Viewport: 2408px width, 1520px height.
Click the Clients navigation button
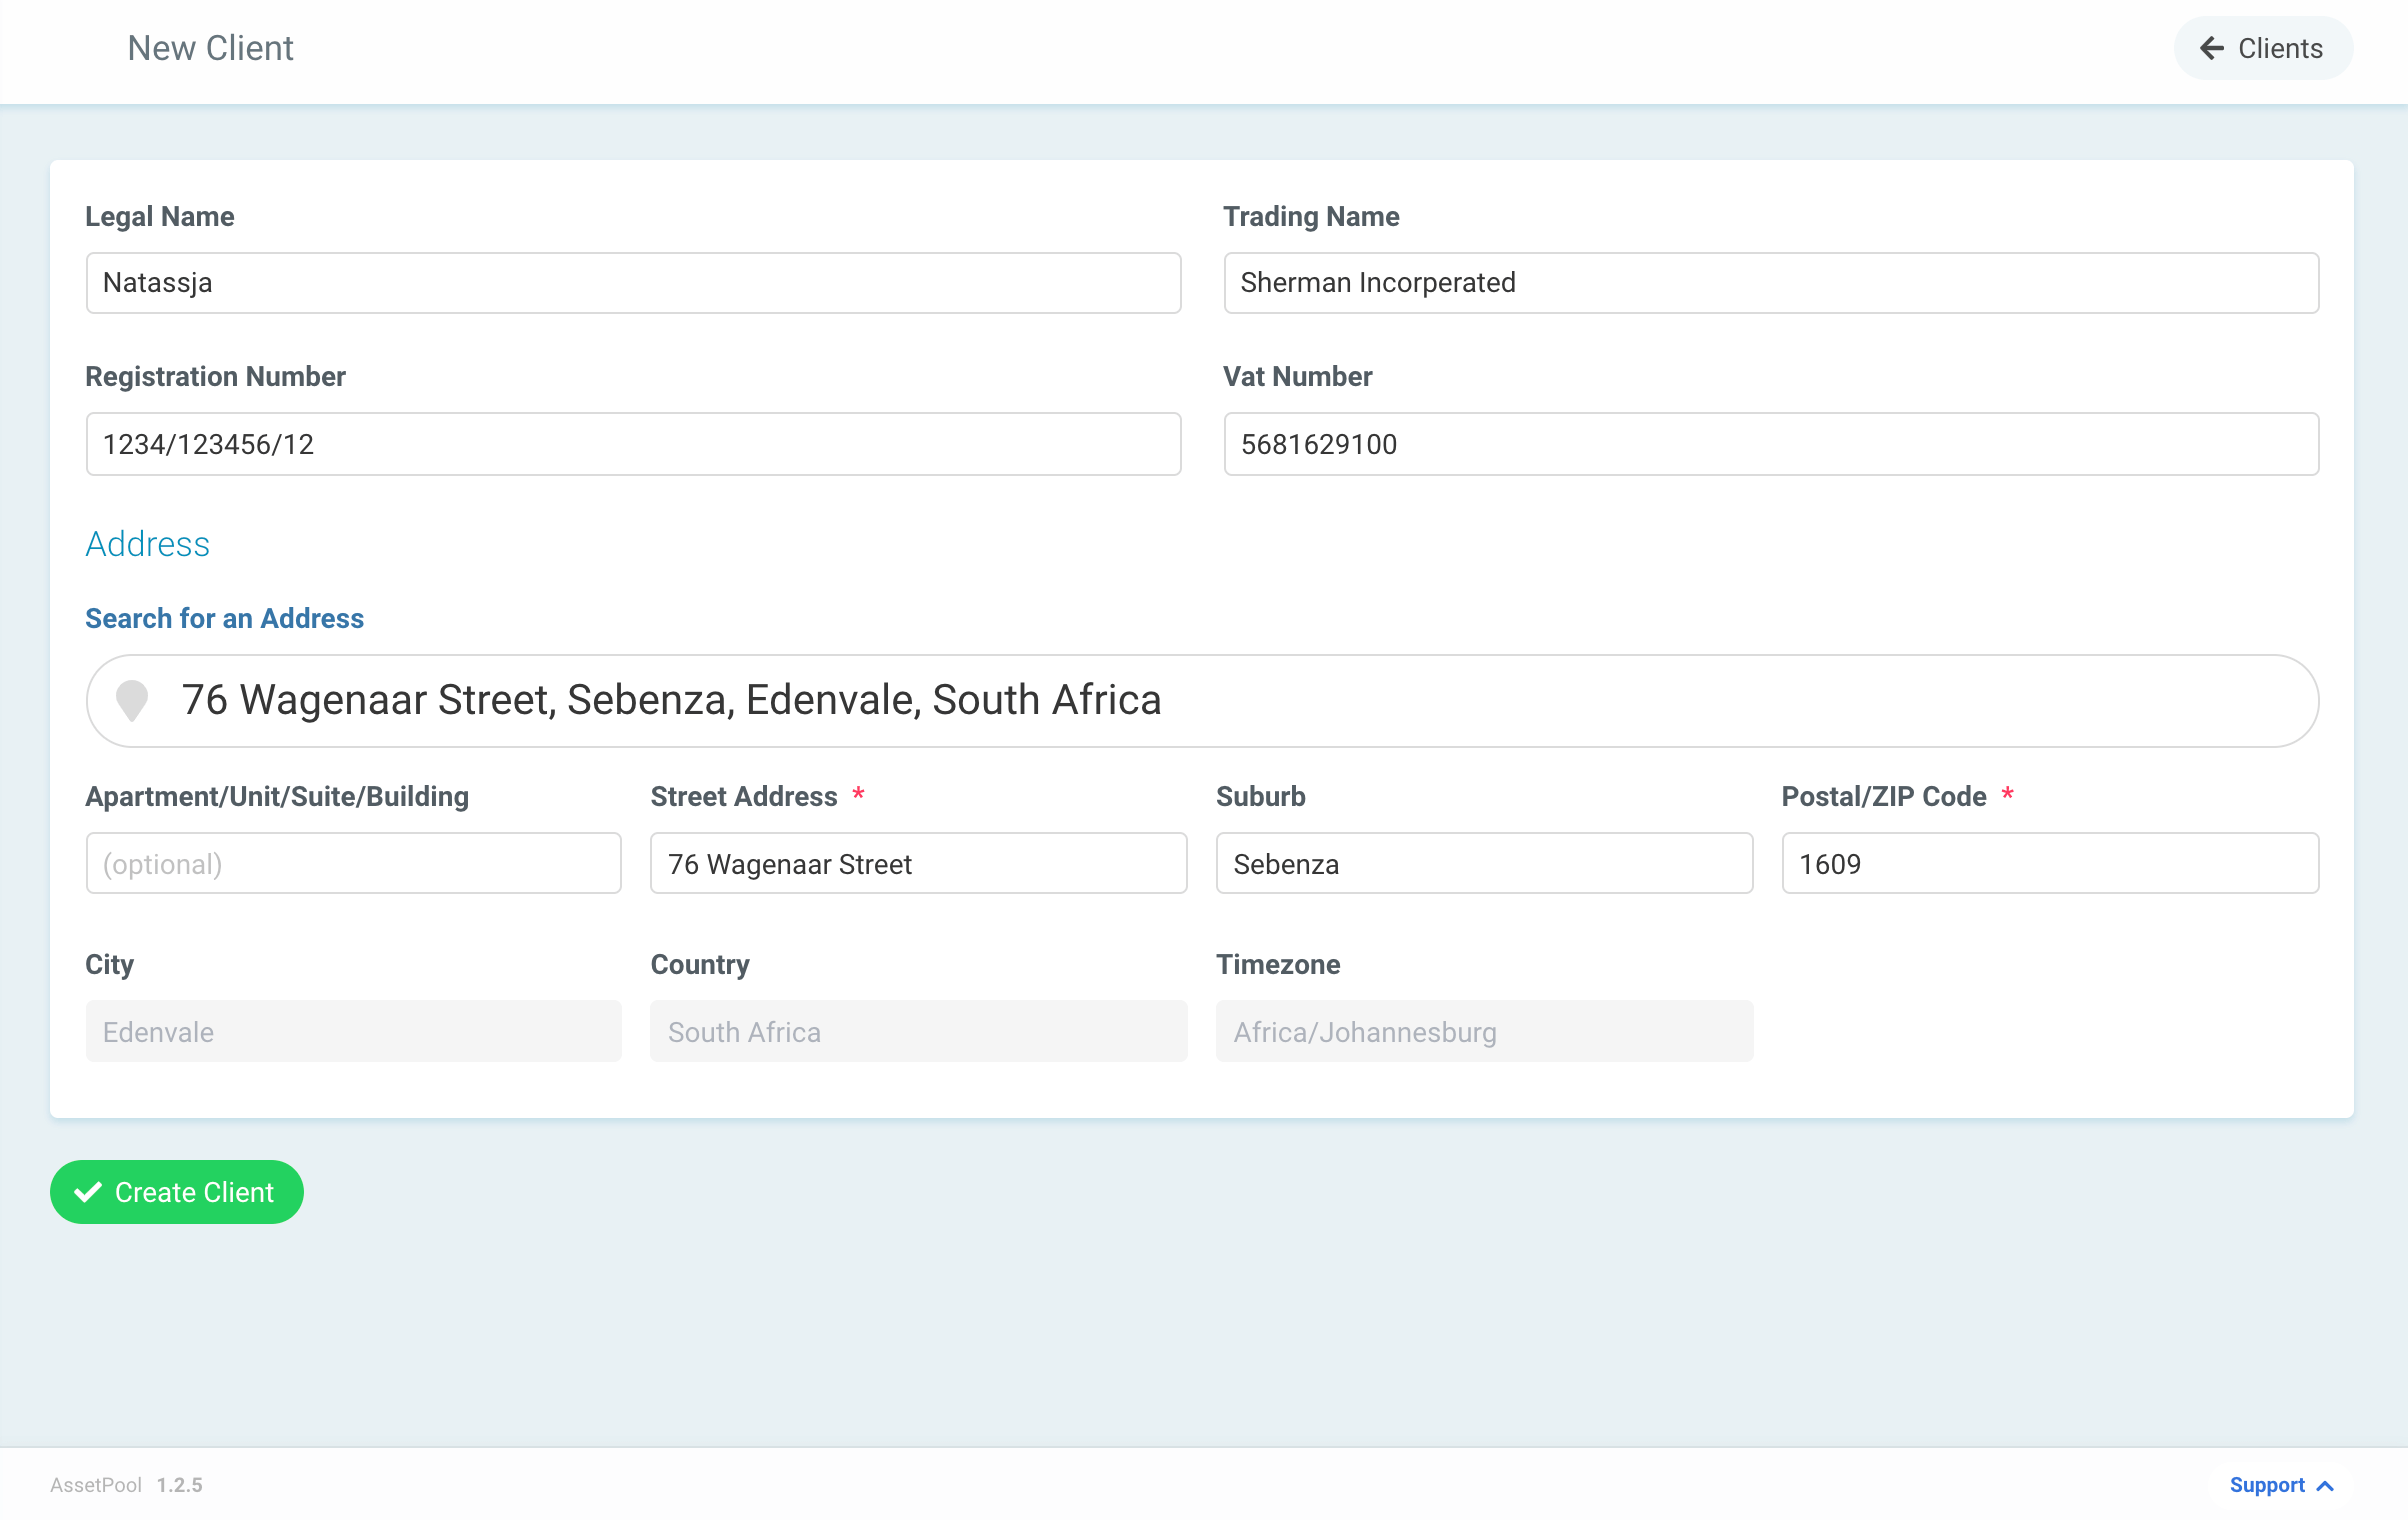point(2263,48)
